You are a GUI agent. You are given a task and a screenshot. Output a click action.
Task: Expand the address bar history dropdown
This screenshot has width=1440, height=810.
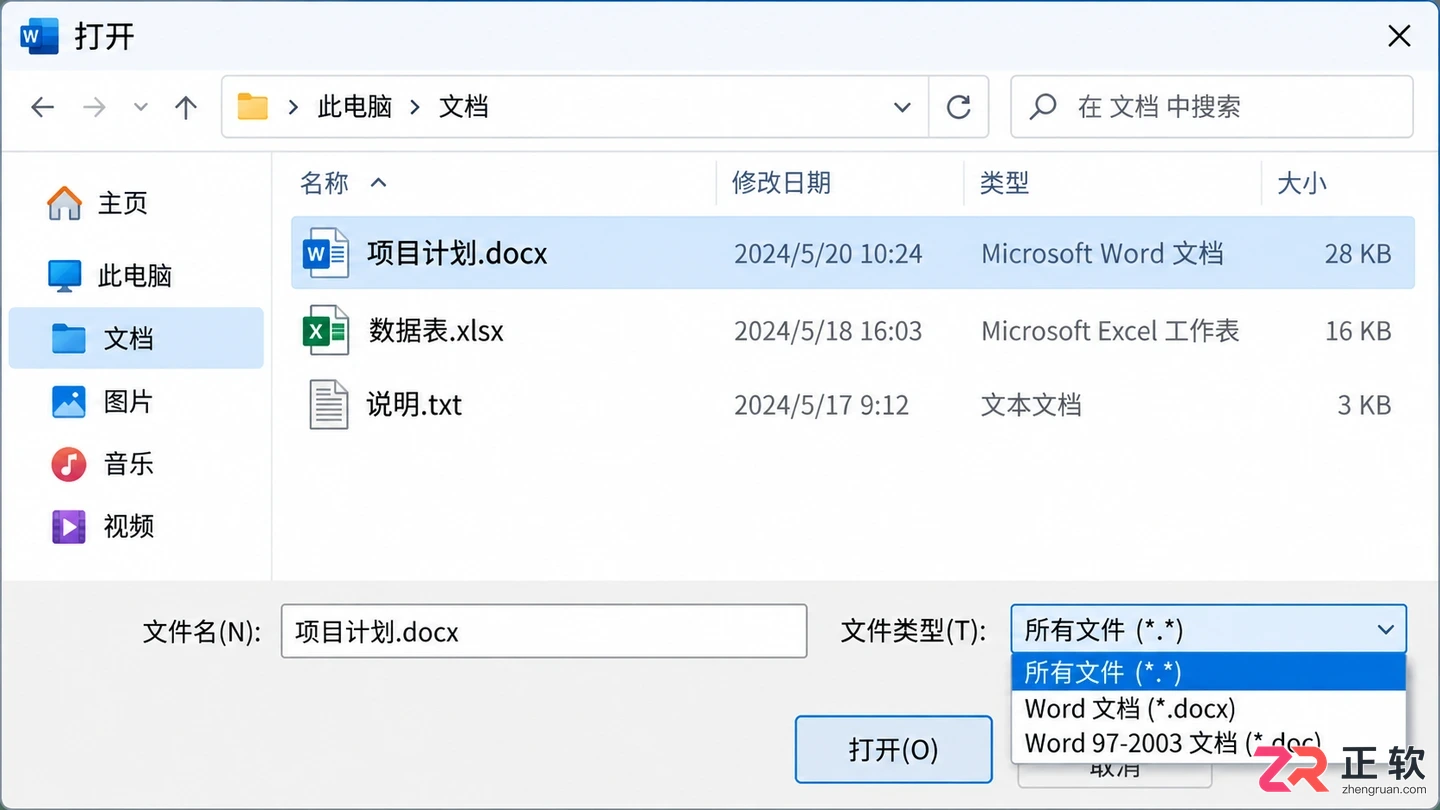coord(902,107)
